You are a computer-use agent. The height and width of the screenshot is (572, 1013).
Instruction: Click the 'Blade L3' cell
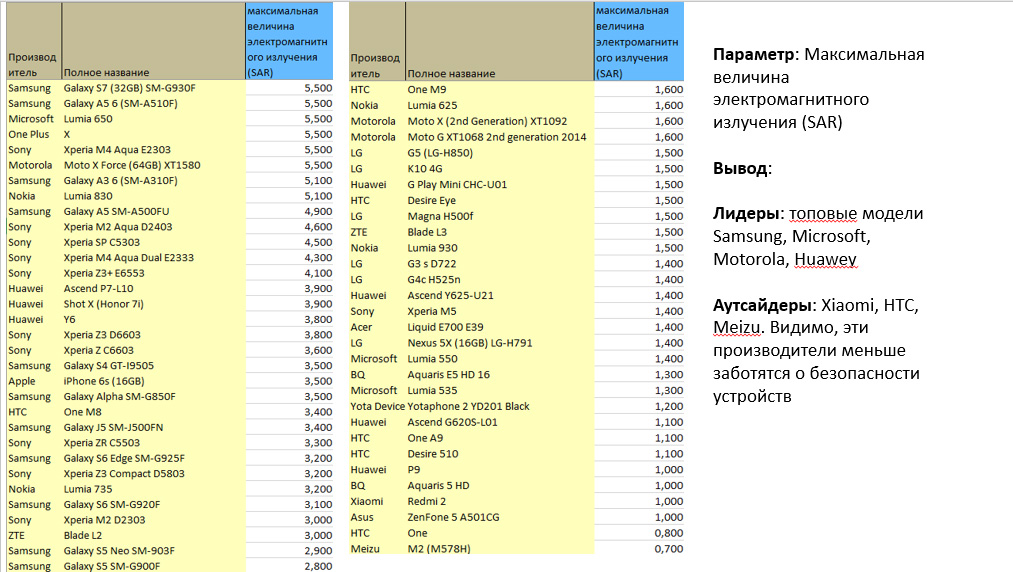500,232
